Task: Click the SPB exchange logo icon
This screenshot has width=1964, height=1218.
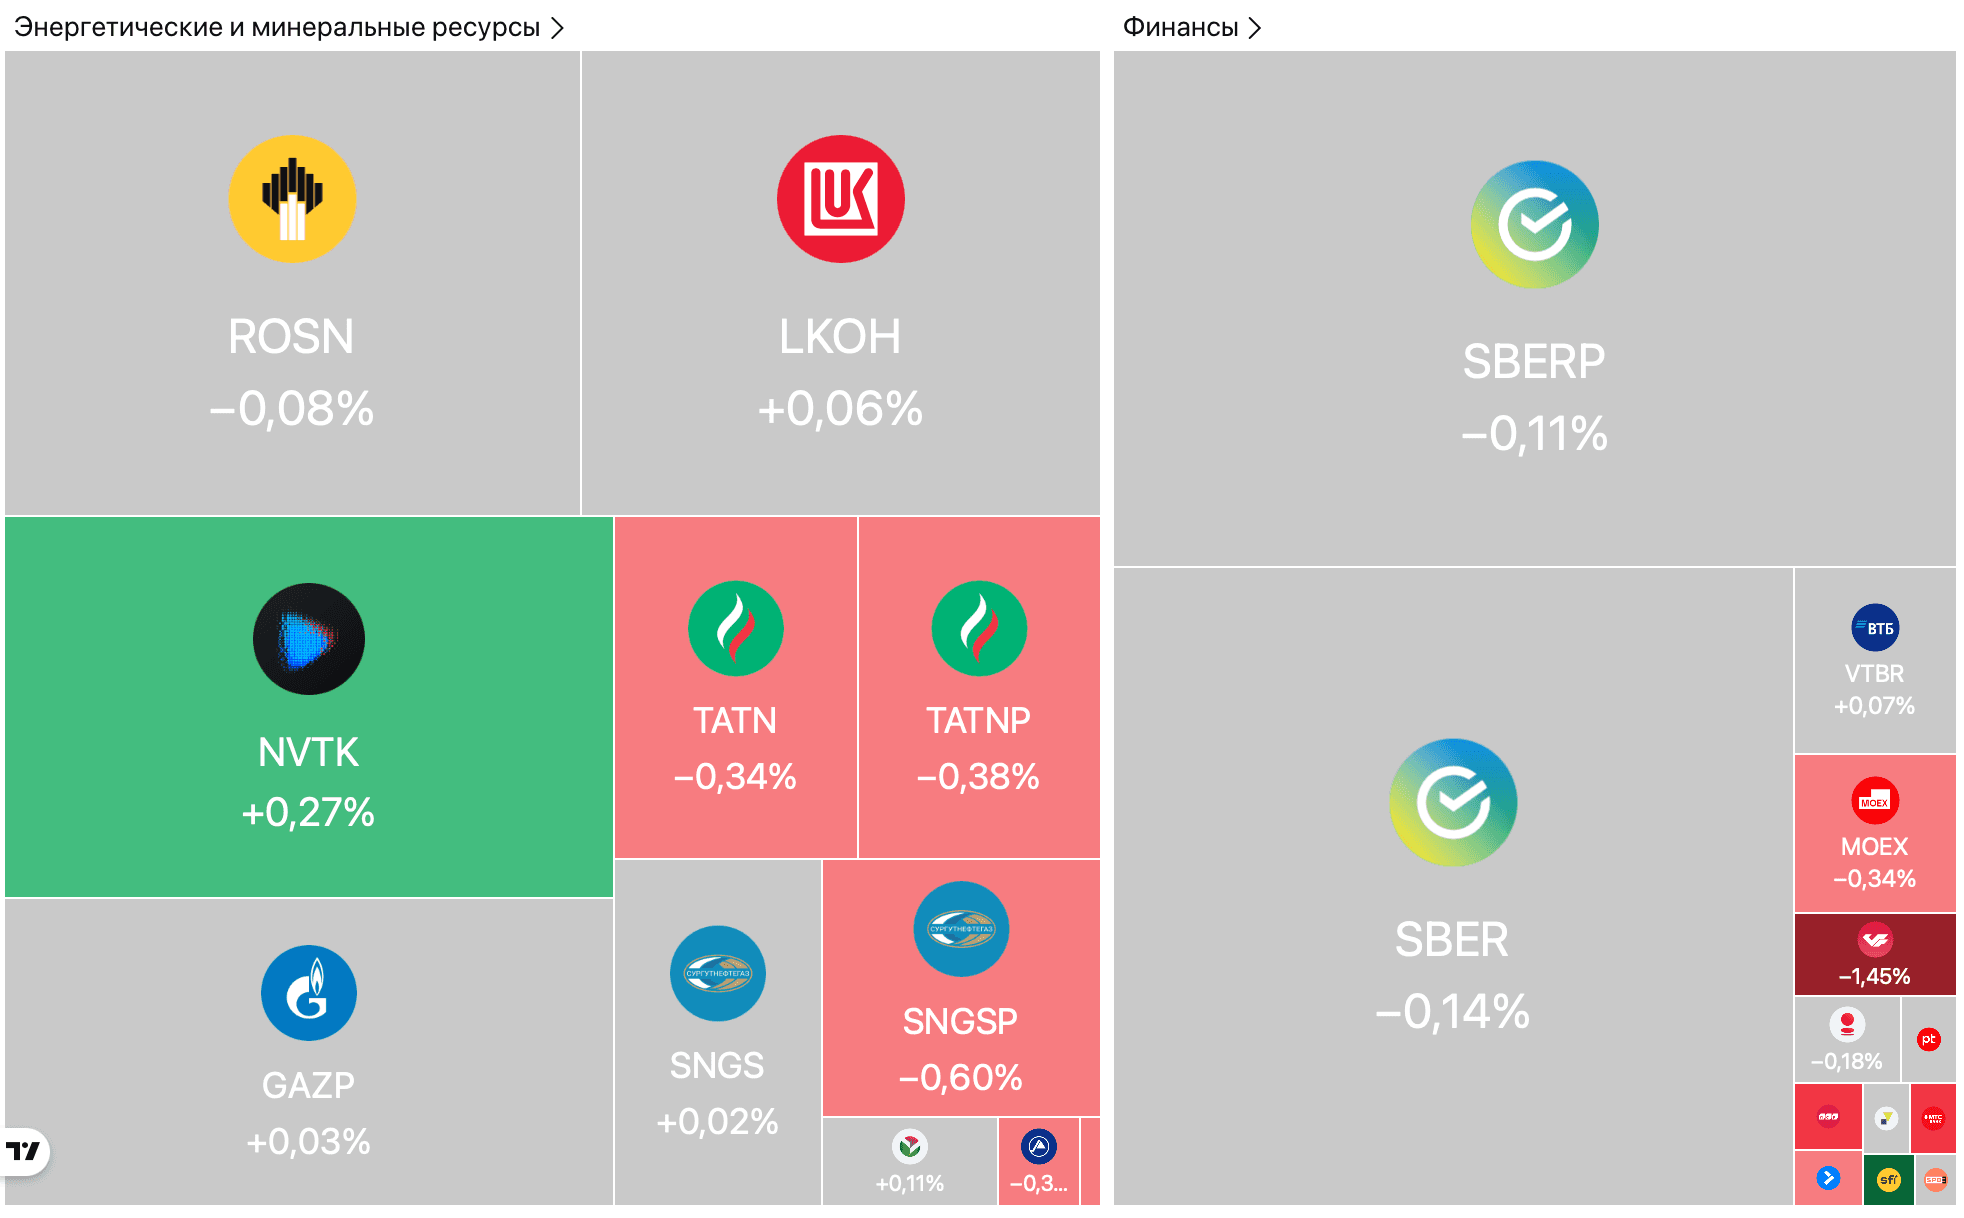Action: click(x=1935, y=1180)
